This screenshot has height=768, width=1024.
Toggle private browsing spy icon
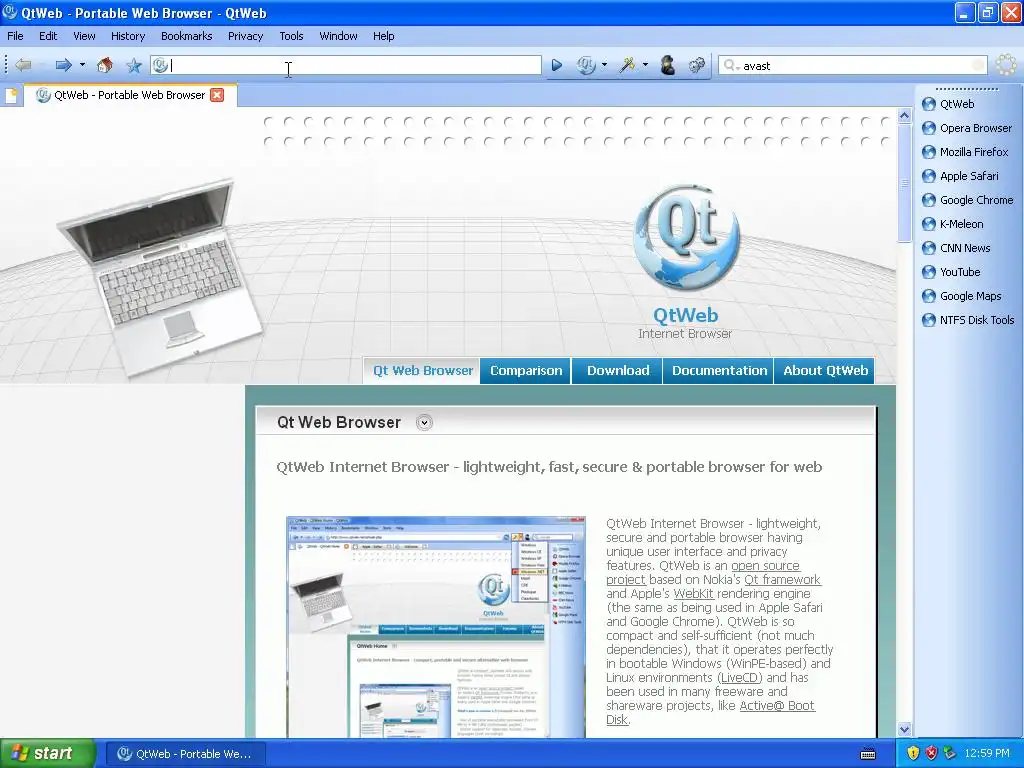point(667,65)
